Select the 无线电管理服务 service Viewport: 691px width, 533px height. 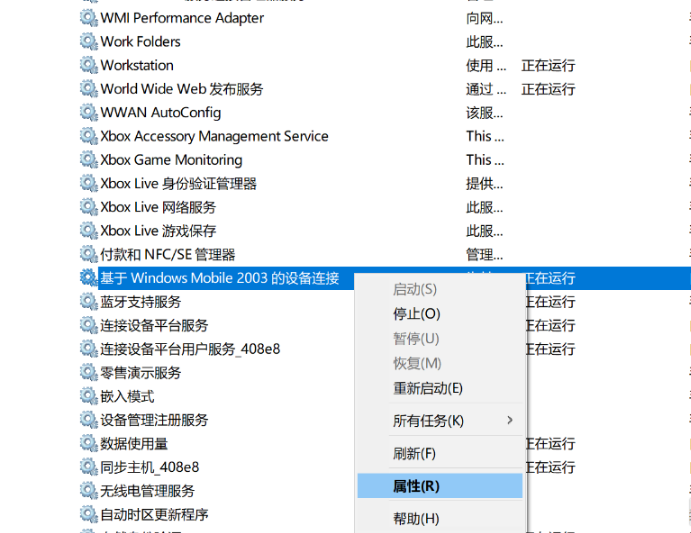pos(147,491)
